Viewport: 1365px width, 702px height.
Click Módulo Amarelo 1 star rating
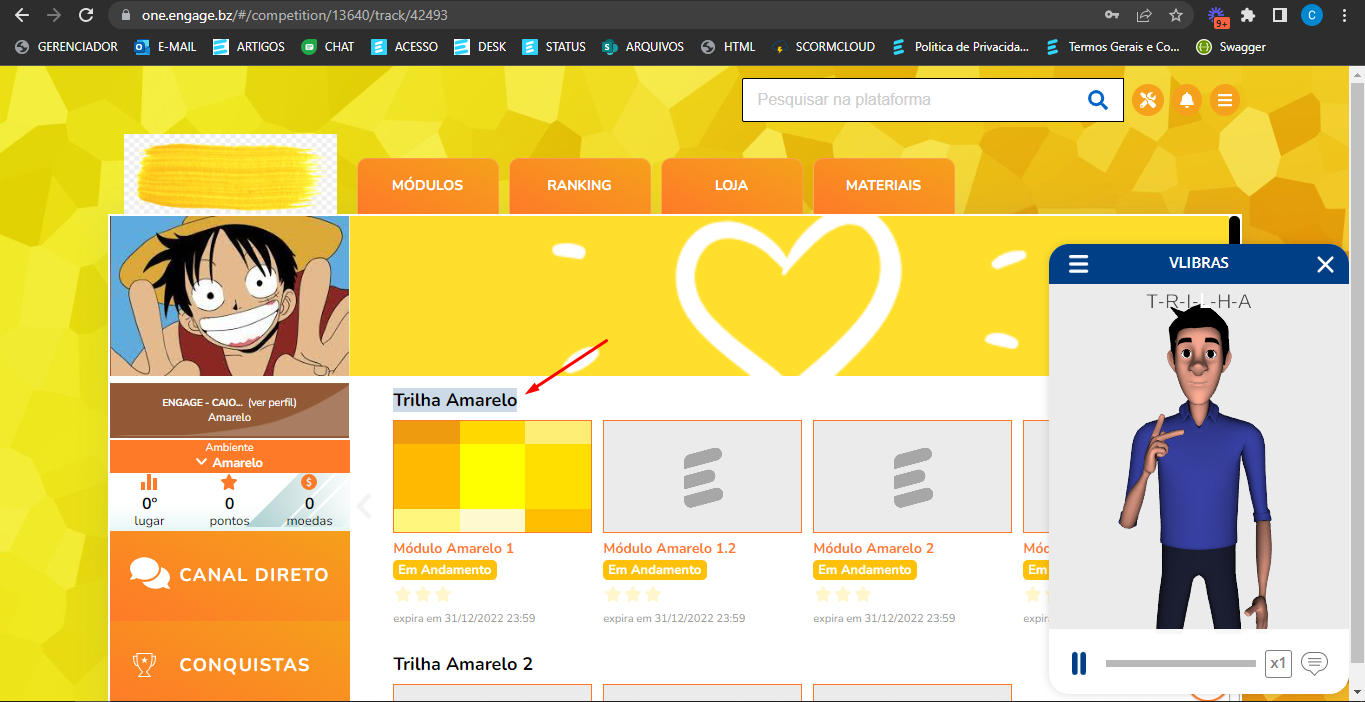click(x=423, y=594)
